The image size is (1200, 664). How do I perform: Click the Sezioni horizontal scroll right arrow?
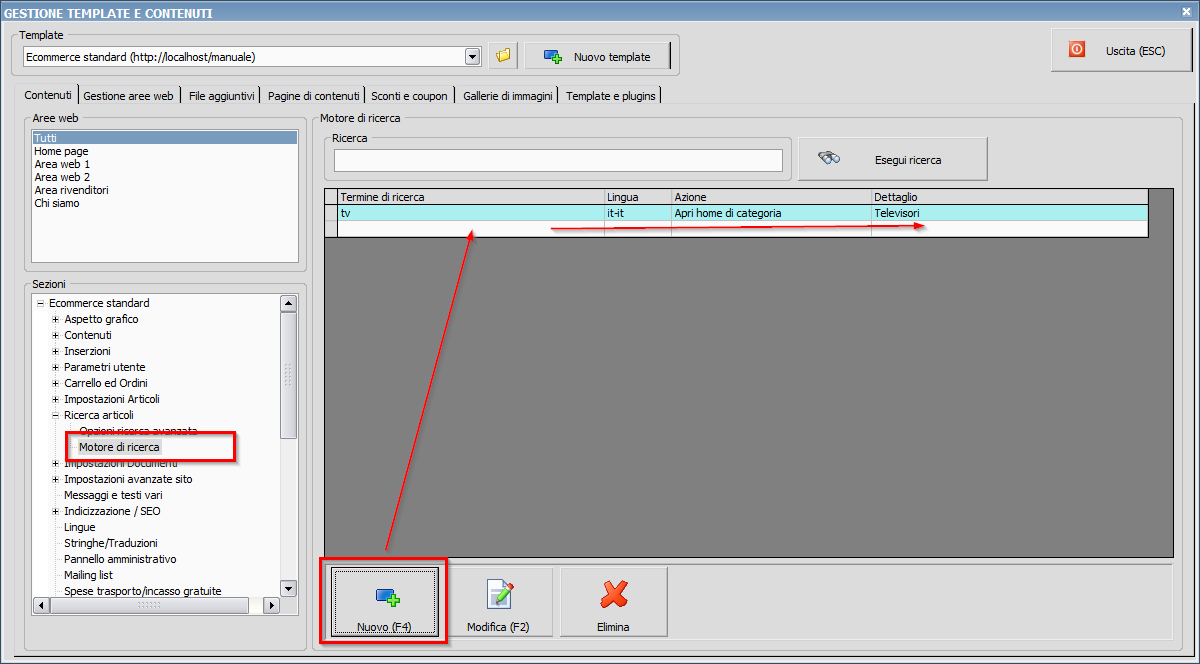270,605
